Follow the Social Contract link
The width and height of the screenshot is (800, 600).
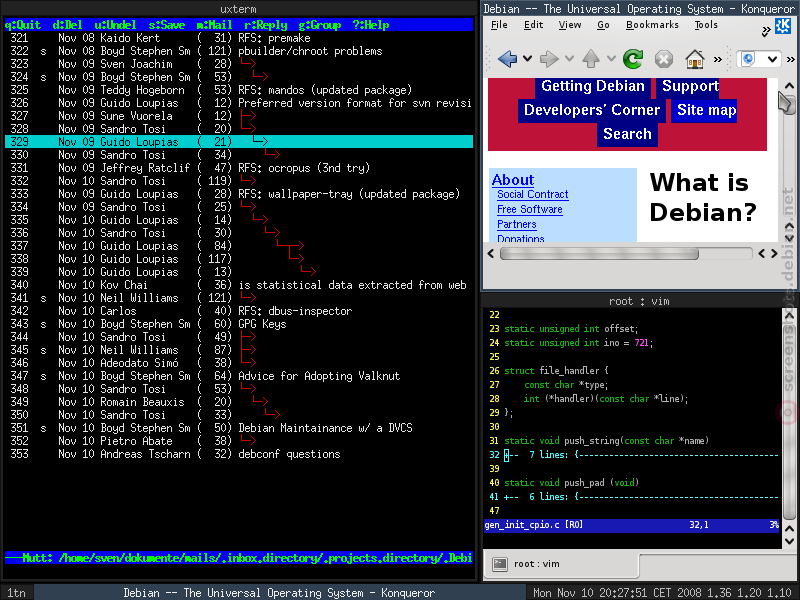point(533,194)
